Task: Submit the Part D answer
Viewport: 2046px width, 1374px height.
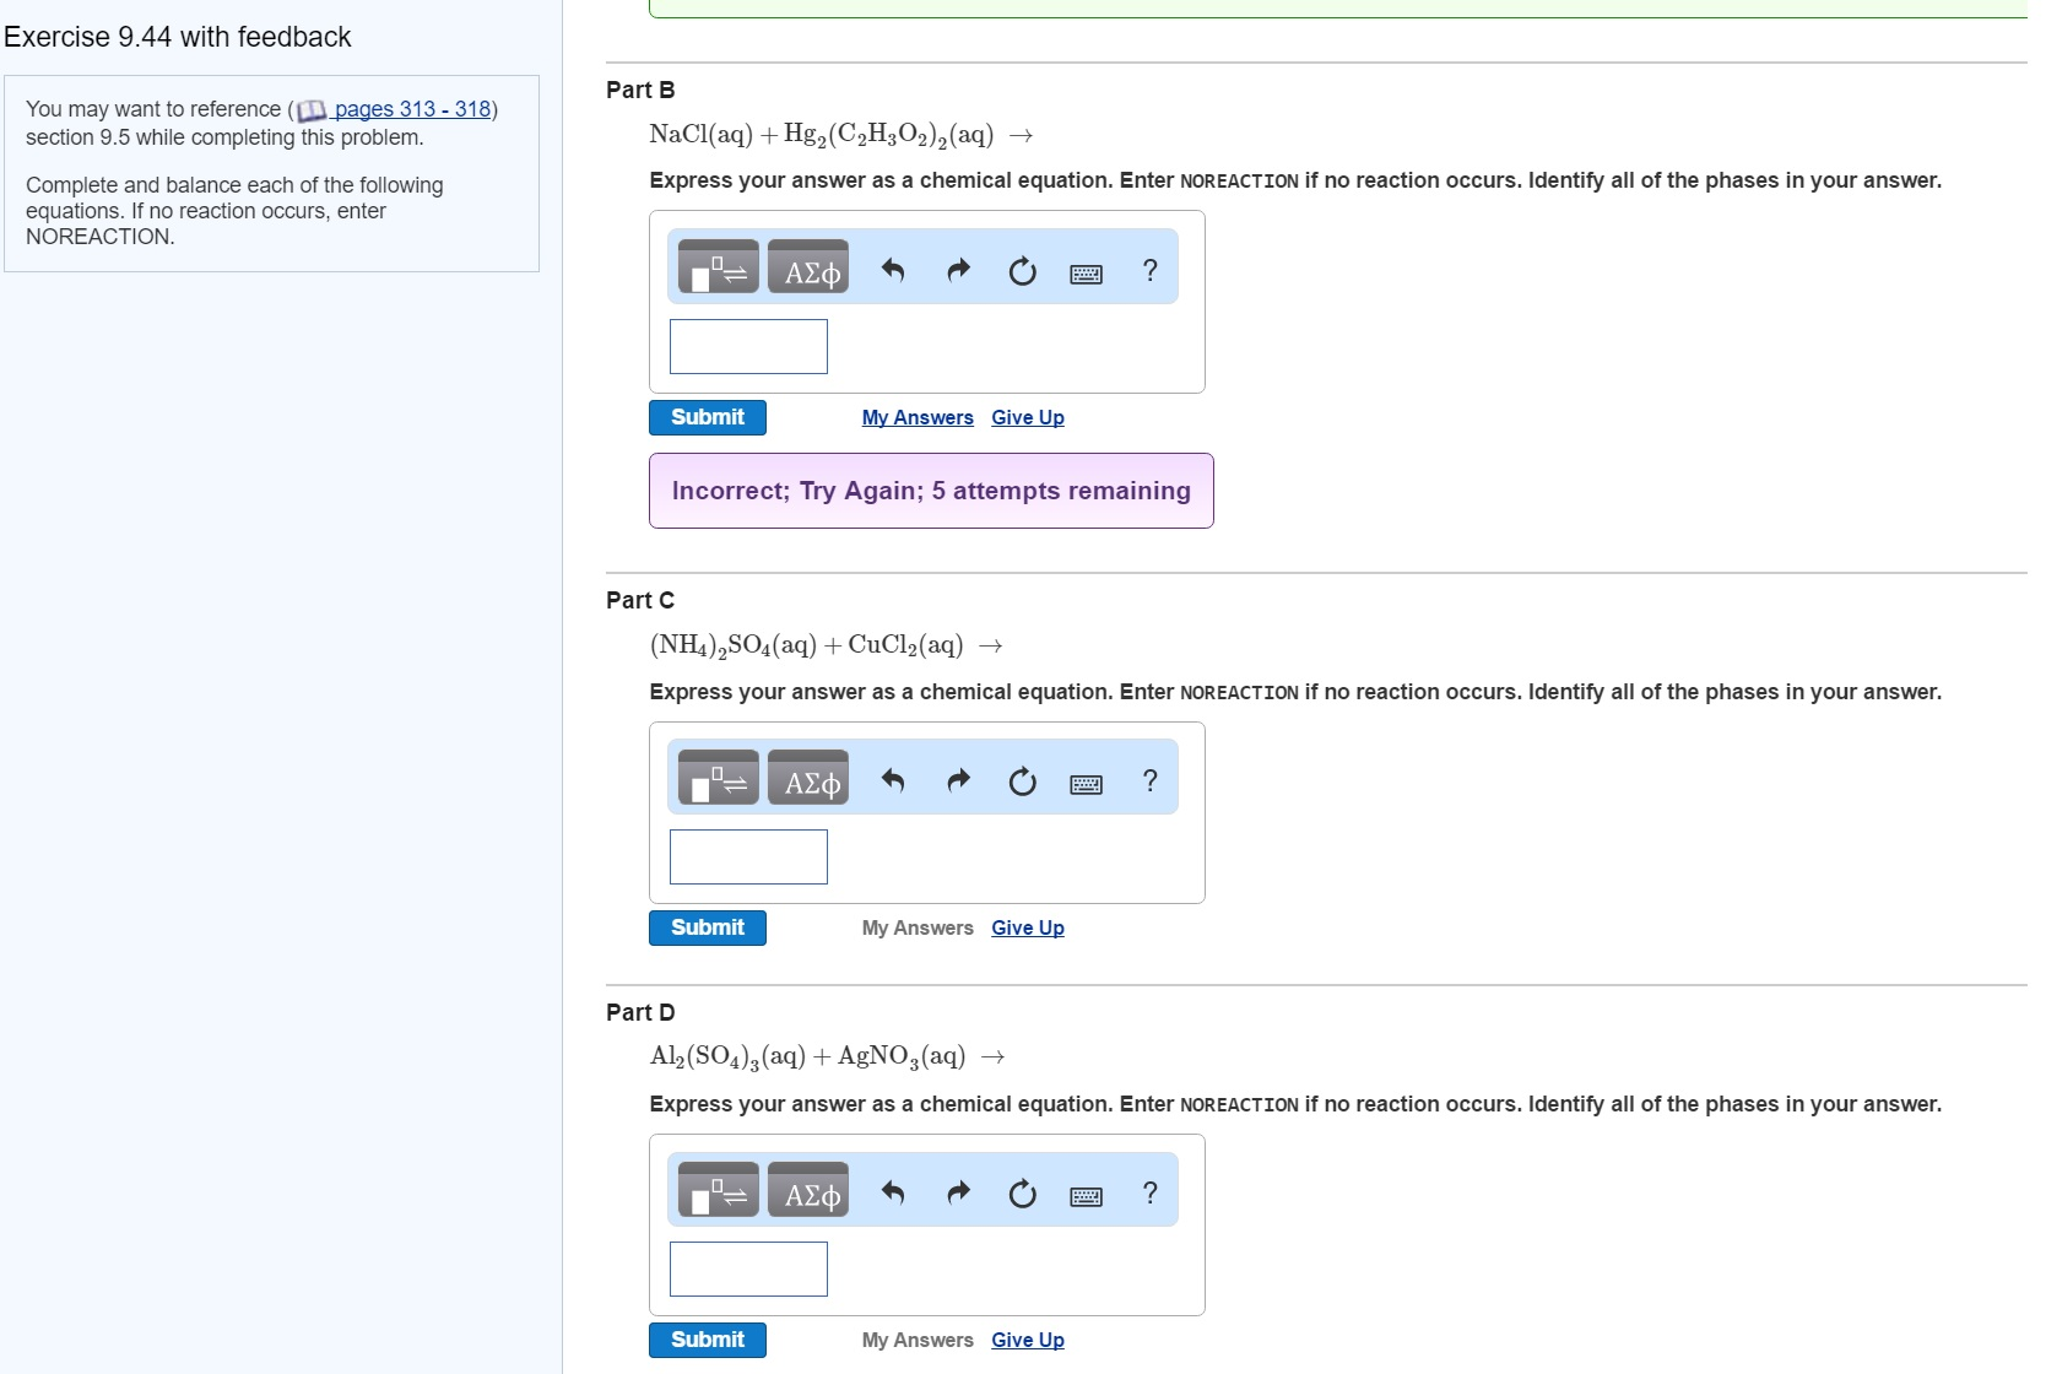Action: (707, 1339)
